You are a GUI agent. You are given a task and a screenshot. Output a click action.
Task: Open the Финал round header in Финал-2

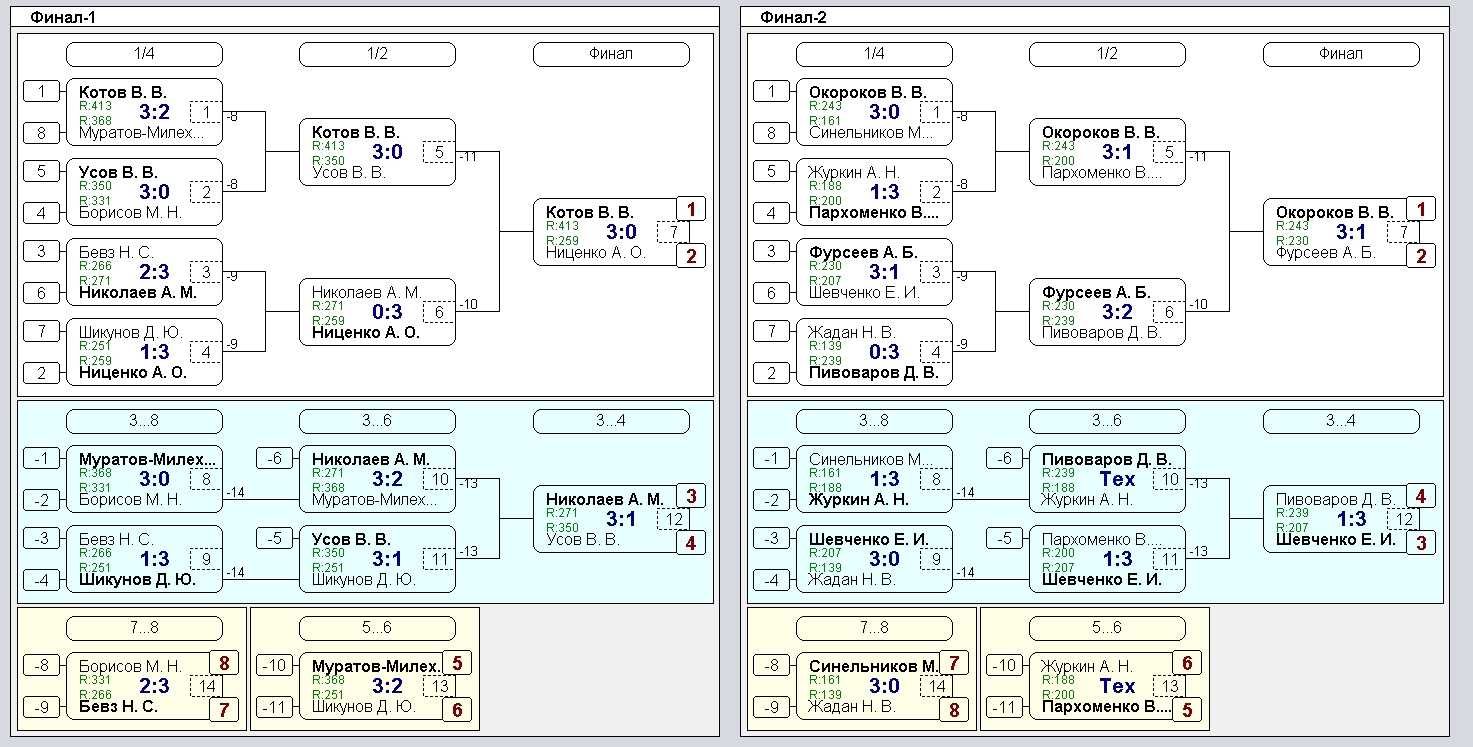coord(1341,54)
